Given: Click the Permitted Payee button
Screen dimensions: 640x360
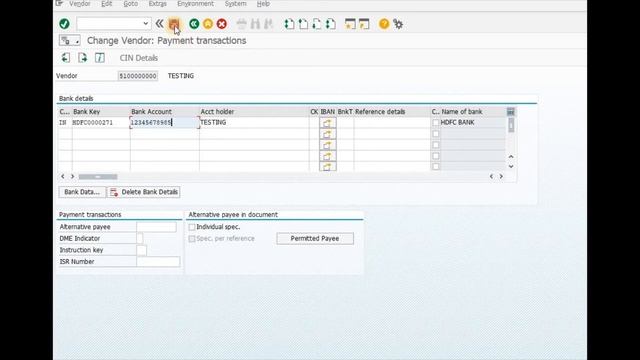Looking at the screenshot, I should 315,238.
